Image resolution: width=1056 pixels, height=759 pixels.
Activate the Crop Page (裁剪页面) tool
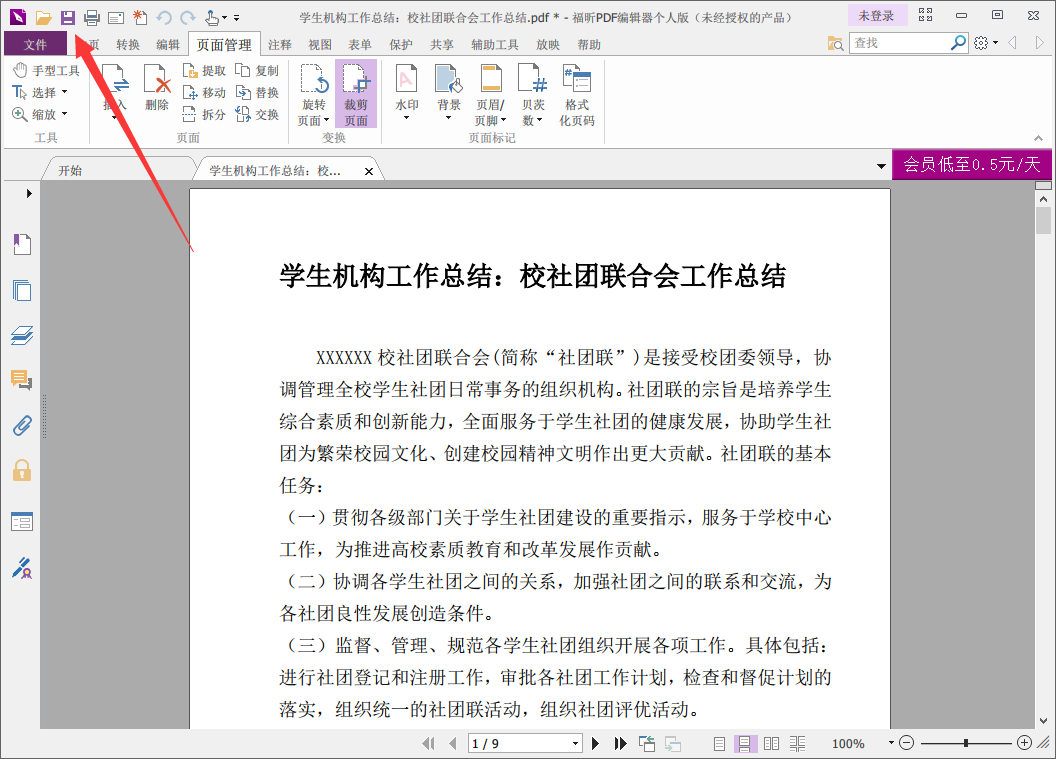[356, 94]
